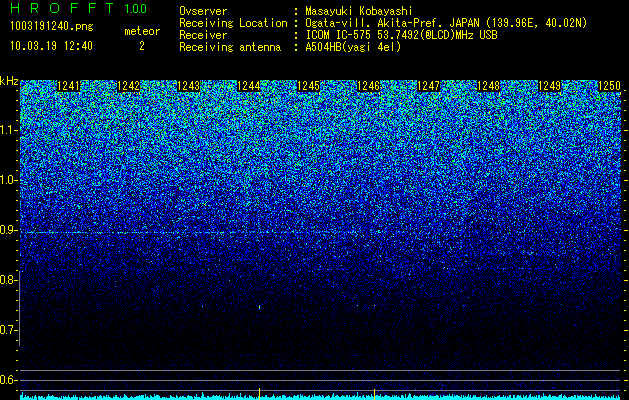Click the 1.1 kHz axis label
Viewport: 629px width, 400px height.
coord(7,130)
